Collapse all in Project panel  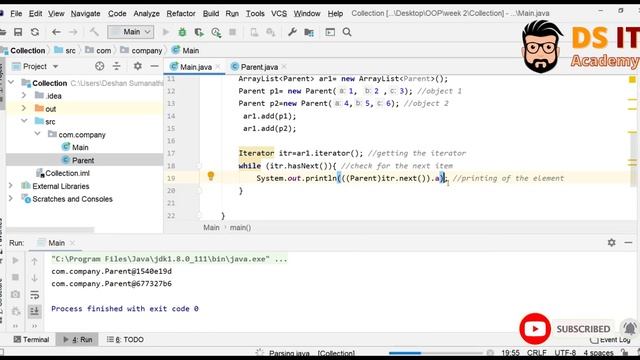tap(117, 66)
